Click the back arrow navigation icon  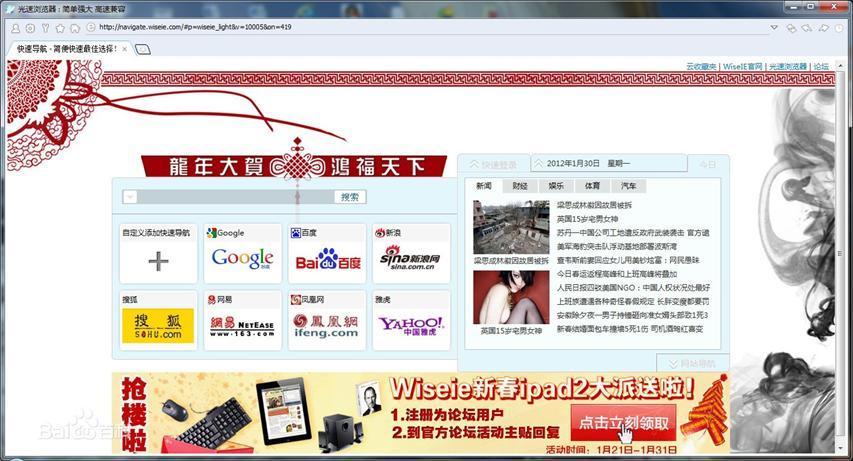tap(808, 28)
